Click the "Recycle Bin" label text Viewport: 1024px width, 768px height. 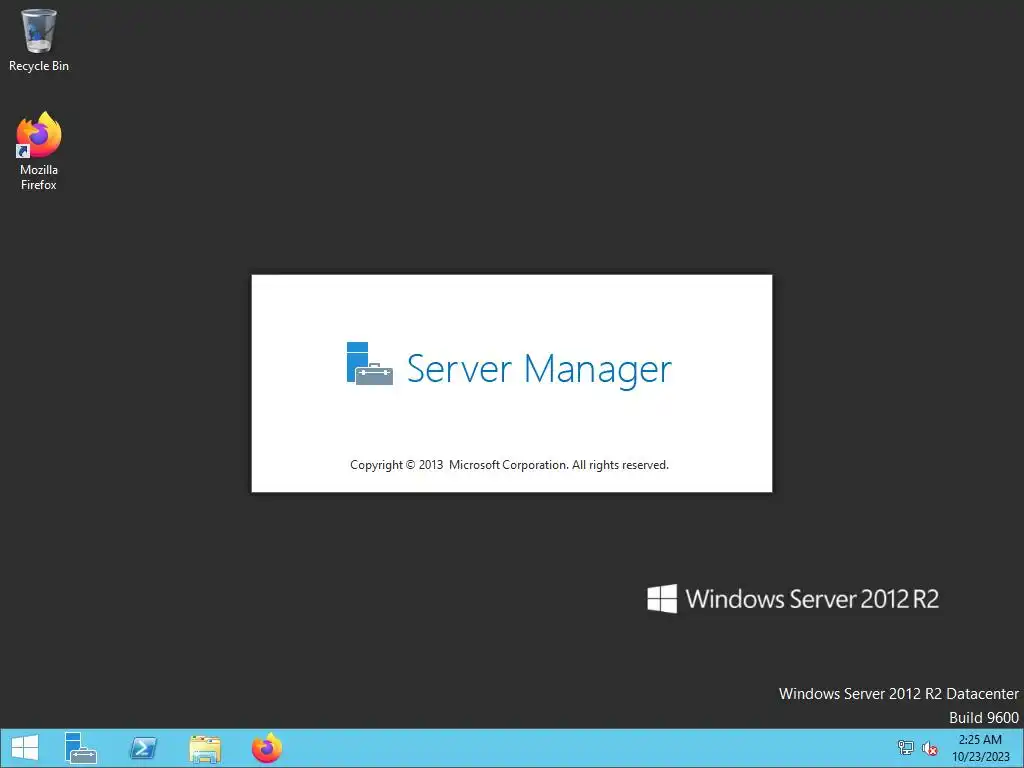coord(39,66)
